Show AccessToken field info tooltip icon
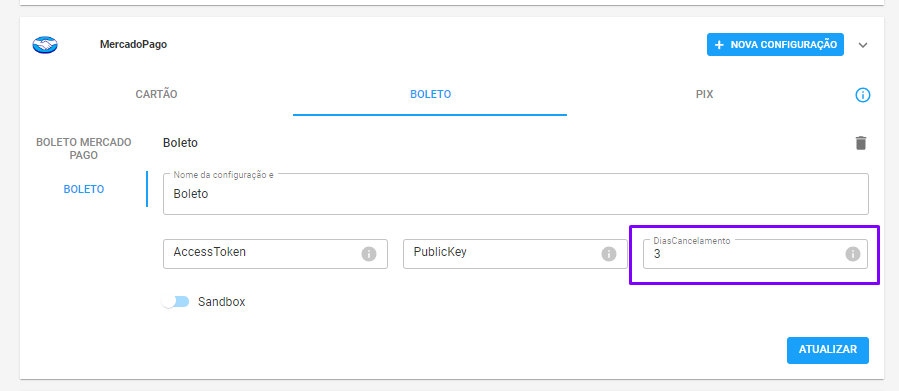The width and height of the screenshot is (899, 391). tap(369, 254)
